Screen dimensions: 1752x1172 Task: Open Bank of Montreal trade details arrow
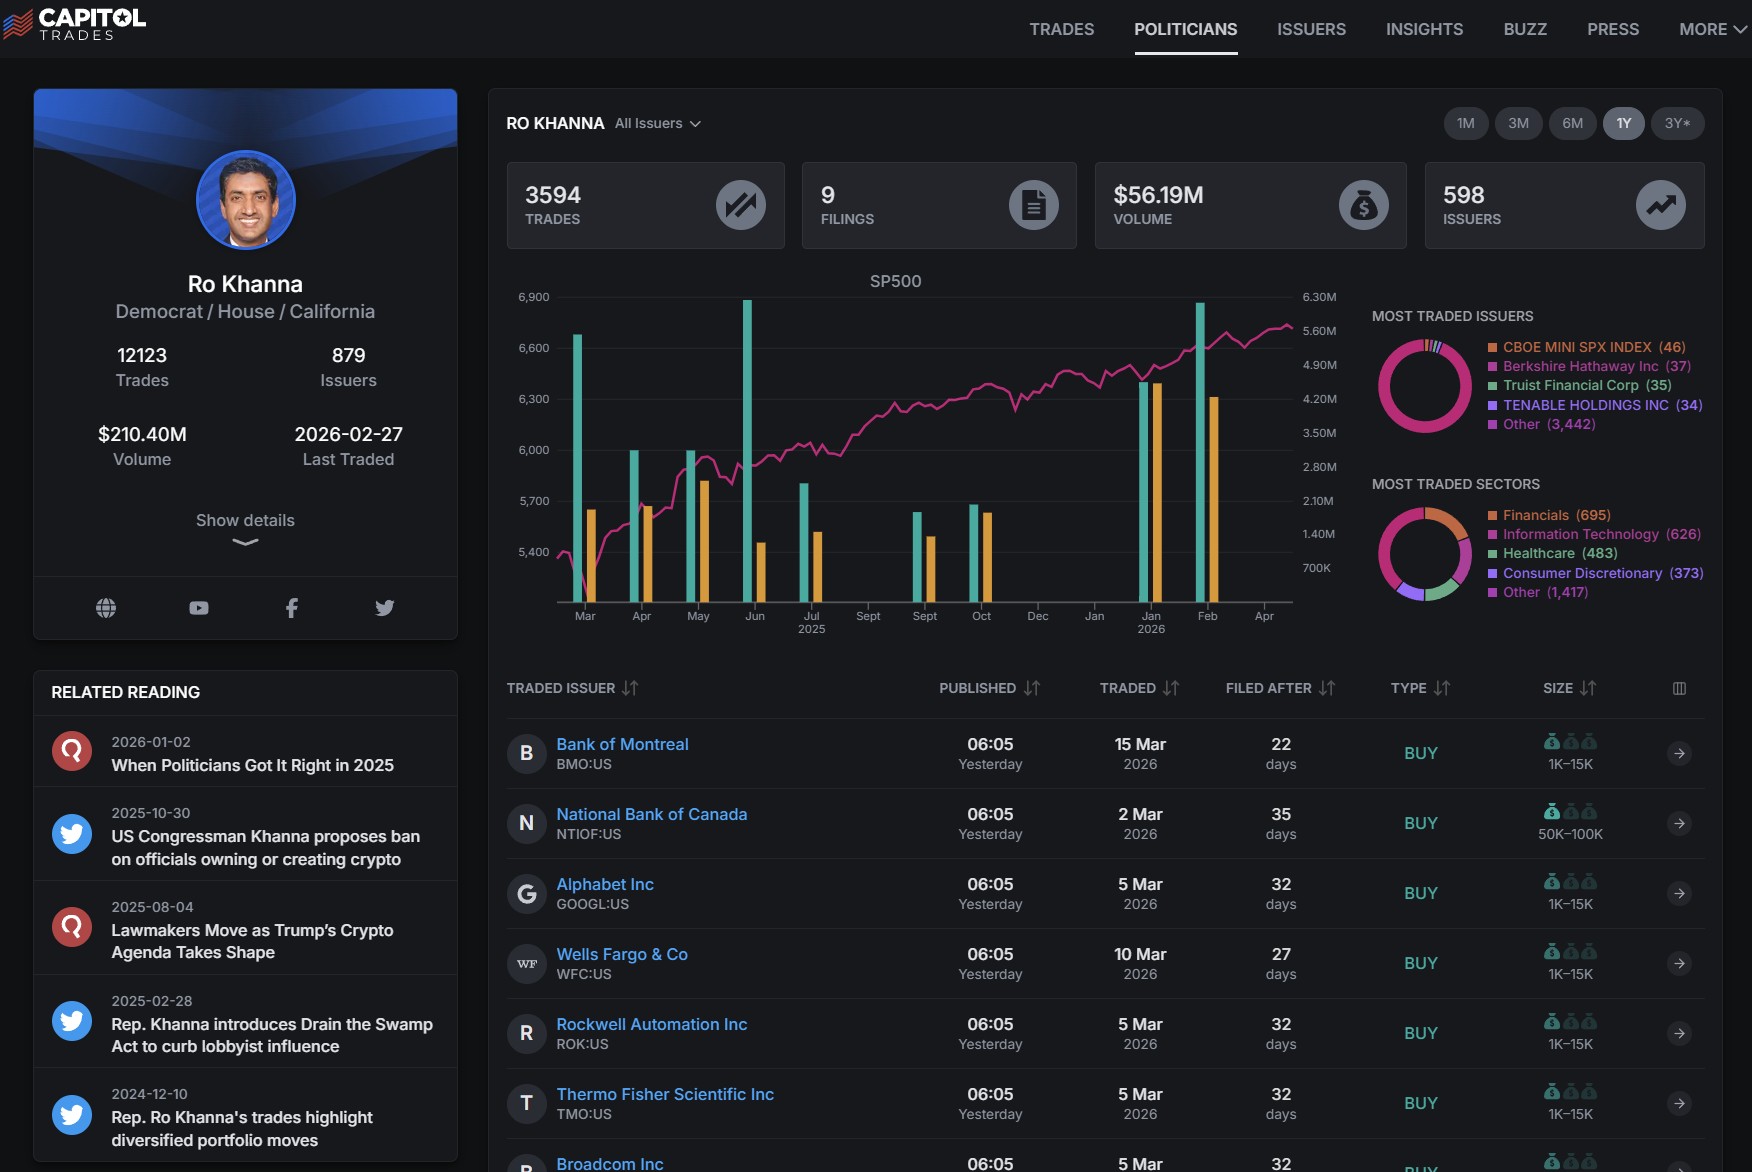[x=1679, y=753]
